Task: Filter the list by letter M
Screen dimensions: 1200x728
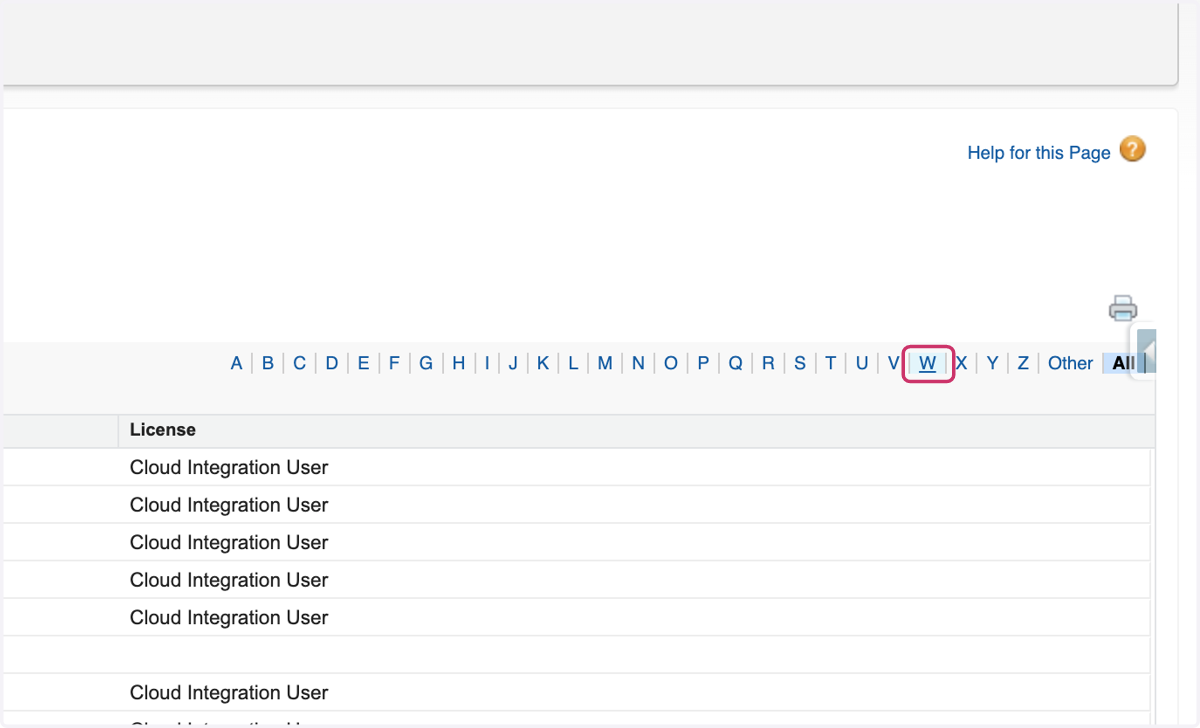Action: (605, 363)
